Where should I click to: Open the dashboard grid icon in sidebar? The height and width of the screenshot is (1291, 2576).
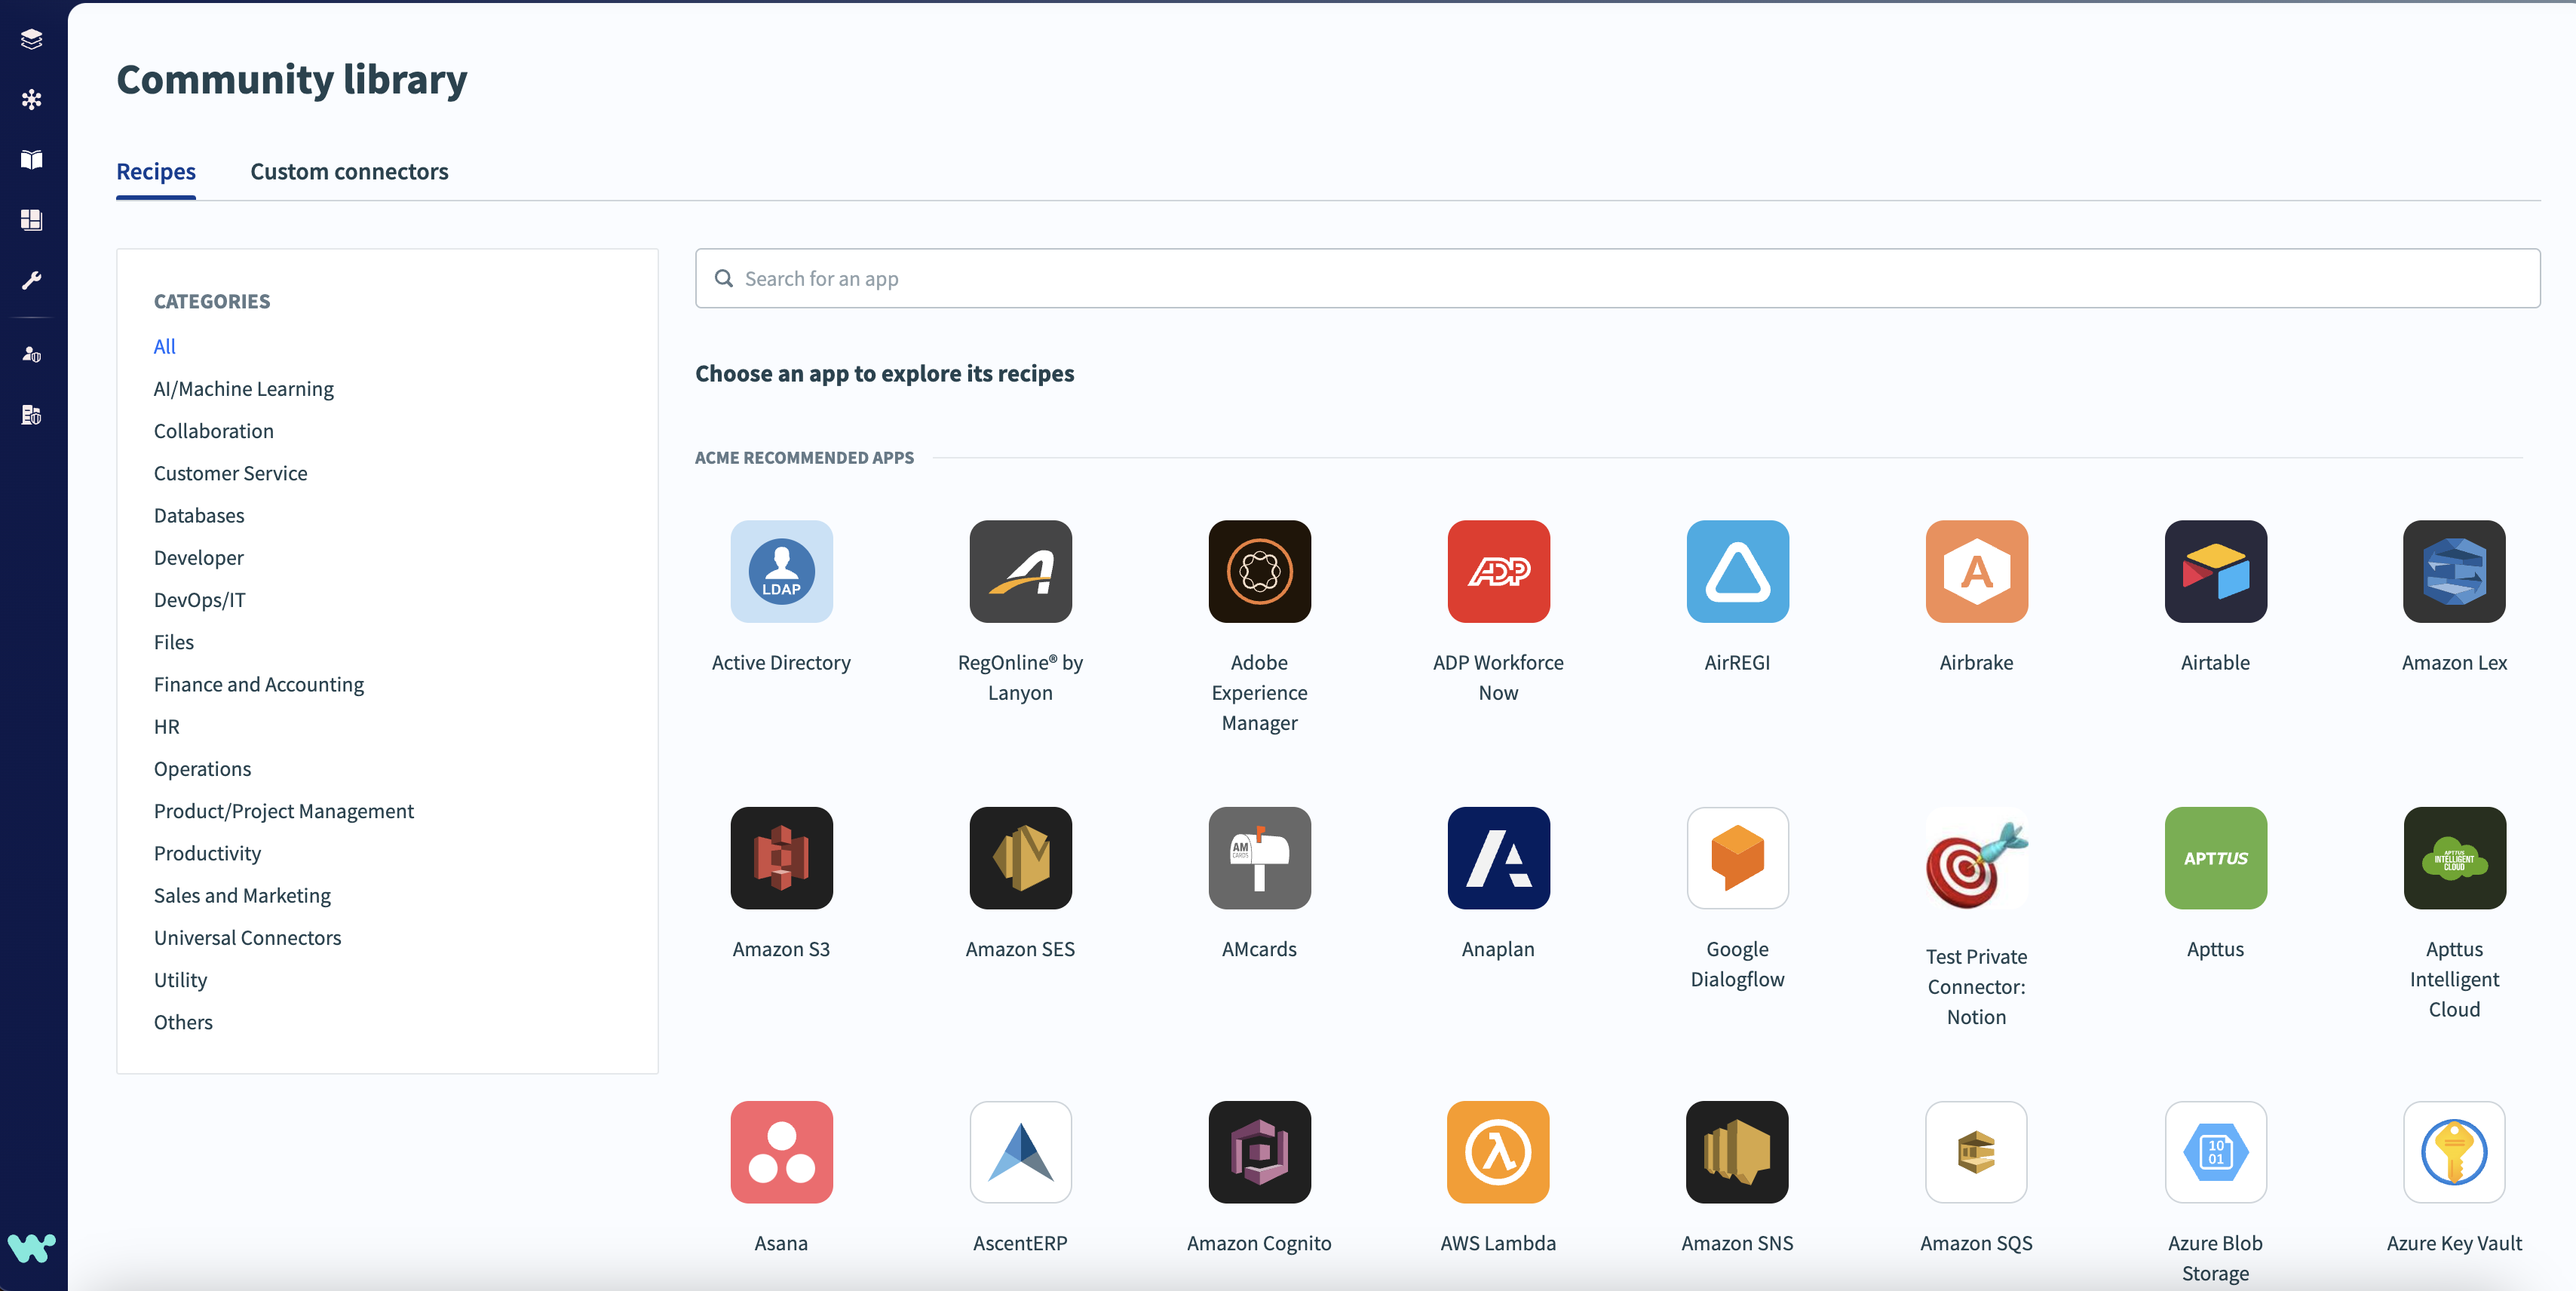[32, 220]
